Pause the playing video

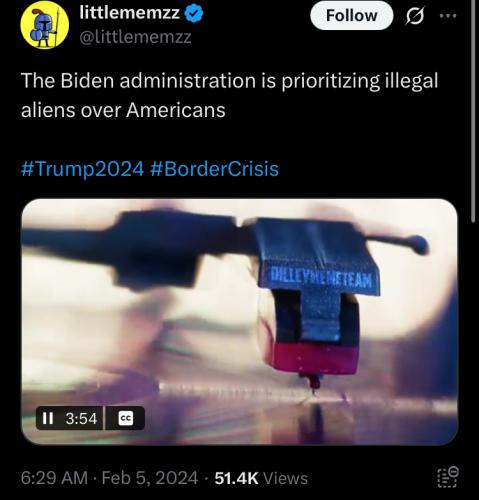click(x=48, y=418)
